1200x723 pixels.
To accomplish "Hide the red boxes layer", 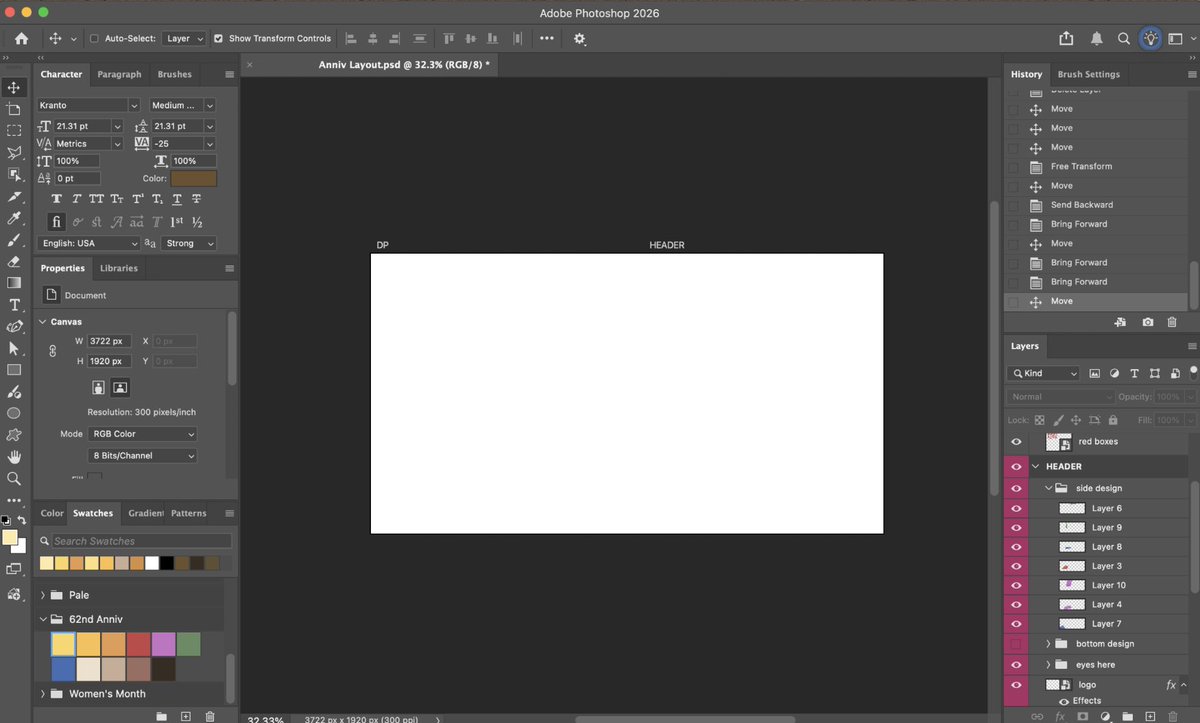I will point(1016,441).
